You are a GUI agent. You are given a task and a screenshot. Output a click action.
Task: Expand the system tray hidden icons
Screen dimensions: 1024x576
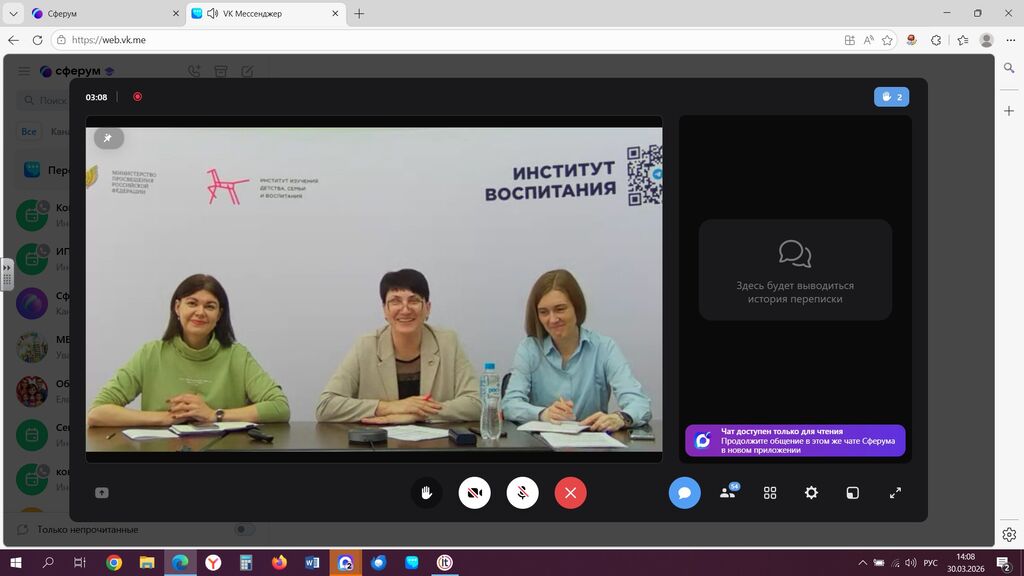pos(862,563)
